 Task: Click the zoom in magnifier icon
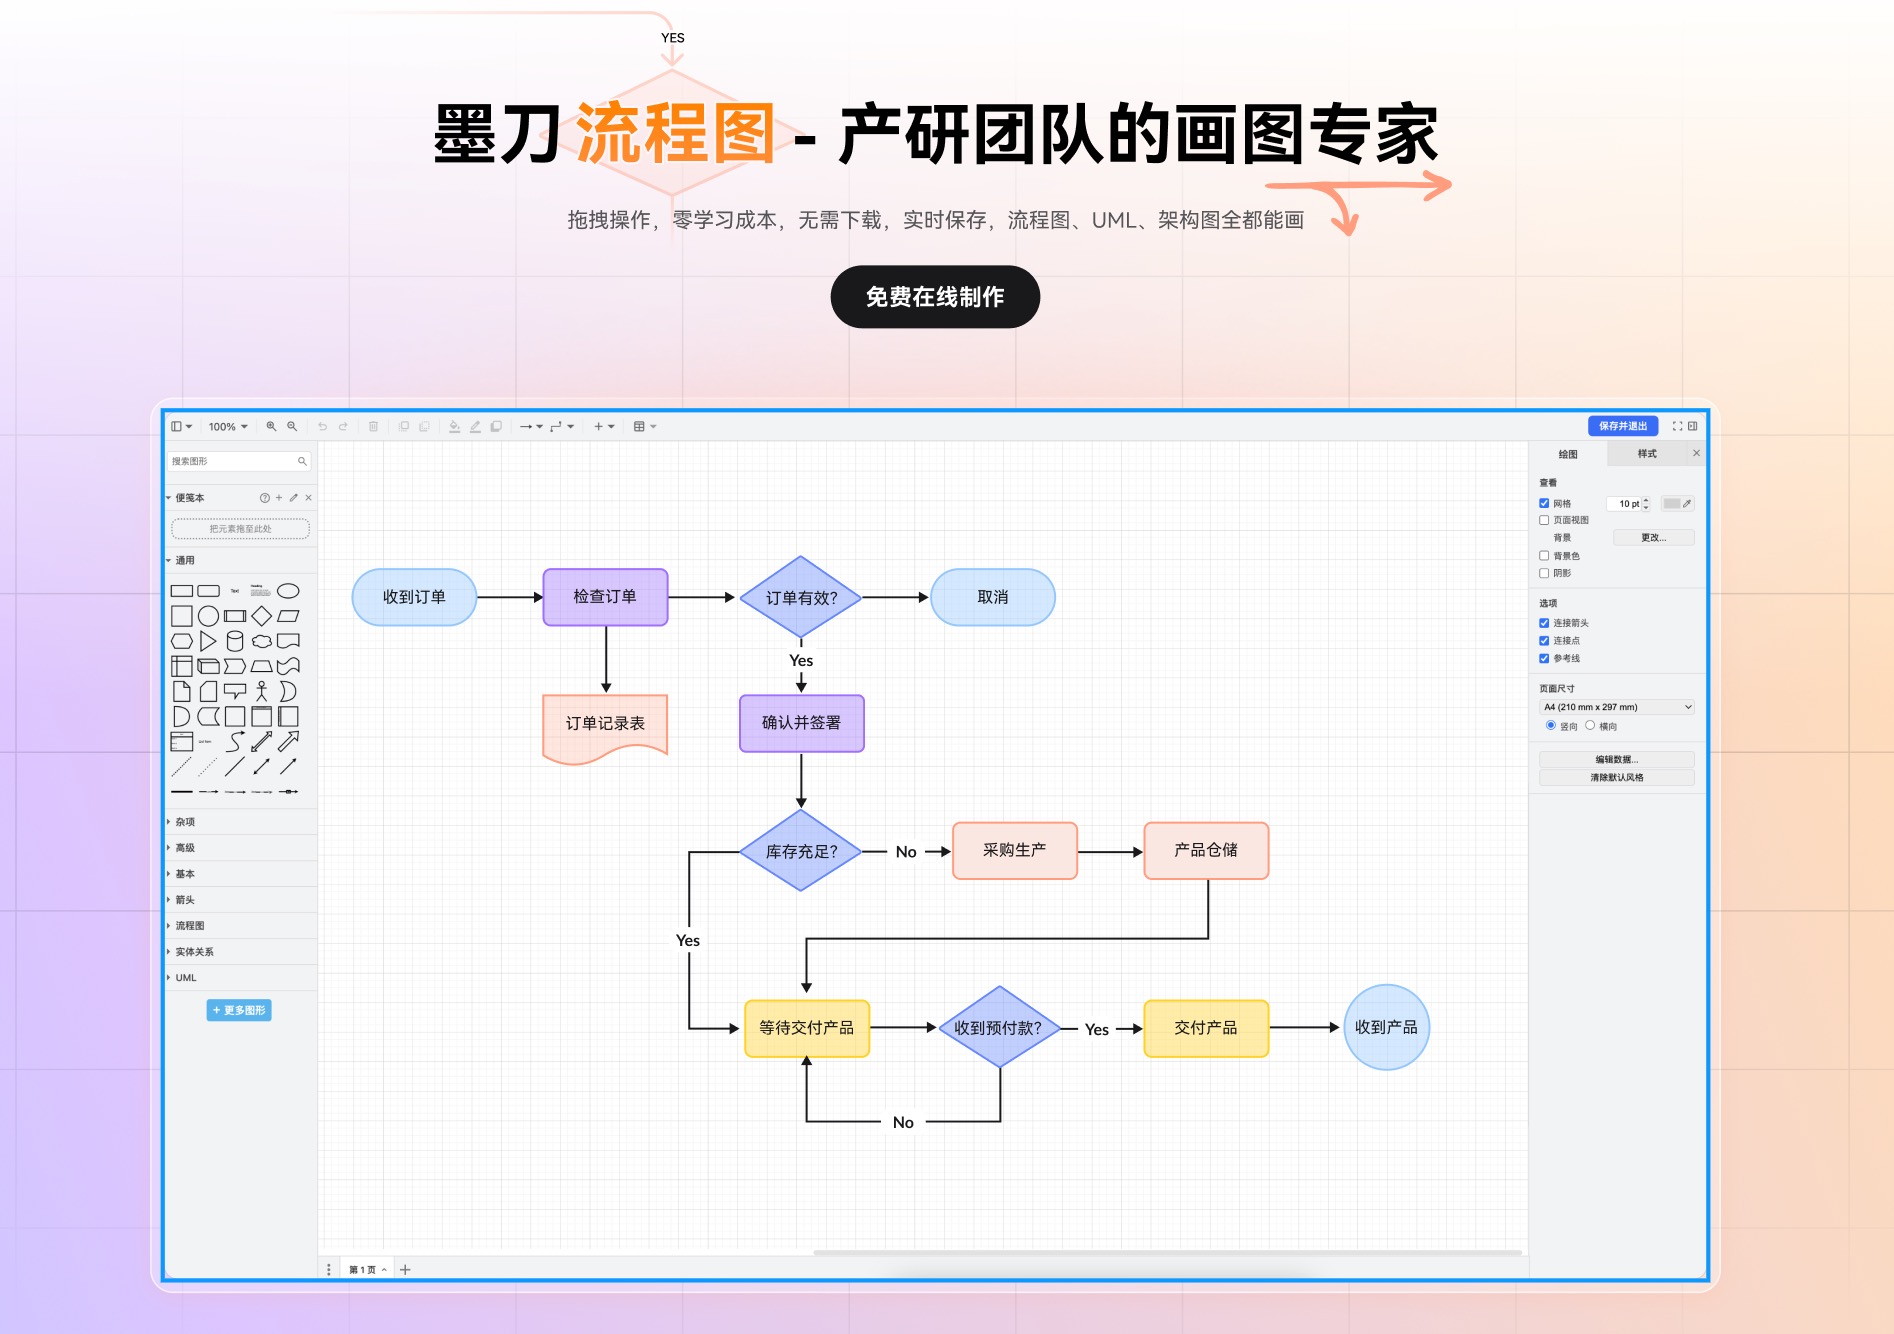click(271, 426)
